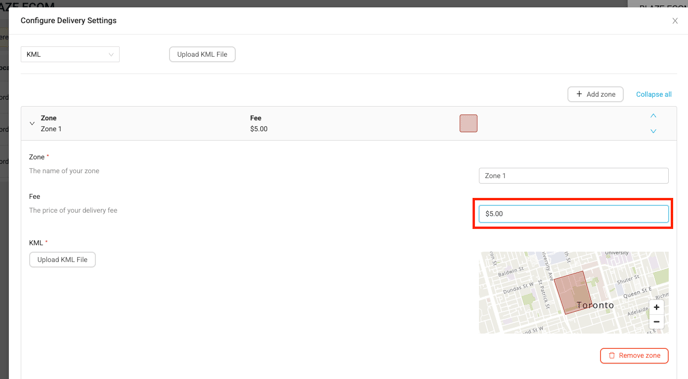Focus the Zone name input field
The height and width of the screenshot is (379, 688).
(573, 175)
